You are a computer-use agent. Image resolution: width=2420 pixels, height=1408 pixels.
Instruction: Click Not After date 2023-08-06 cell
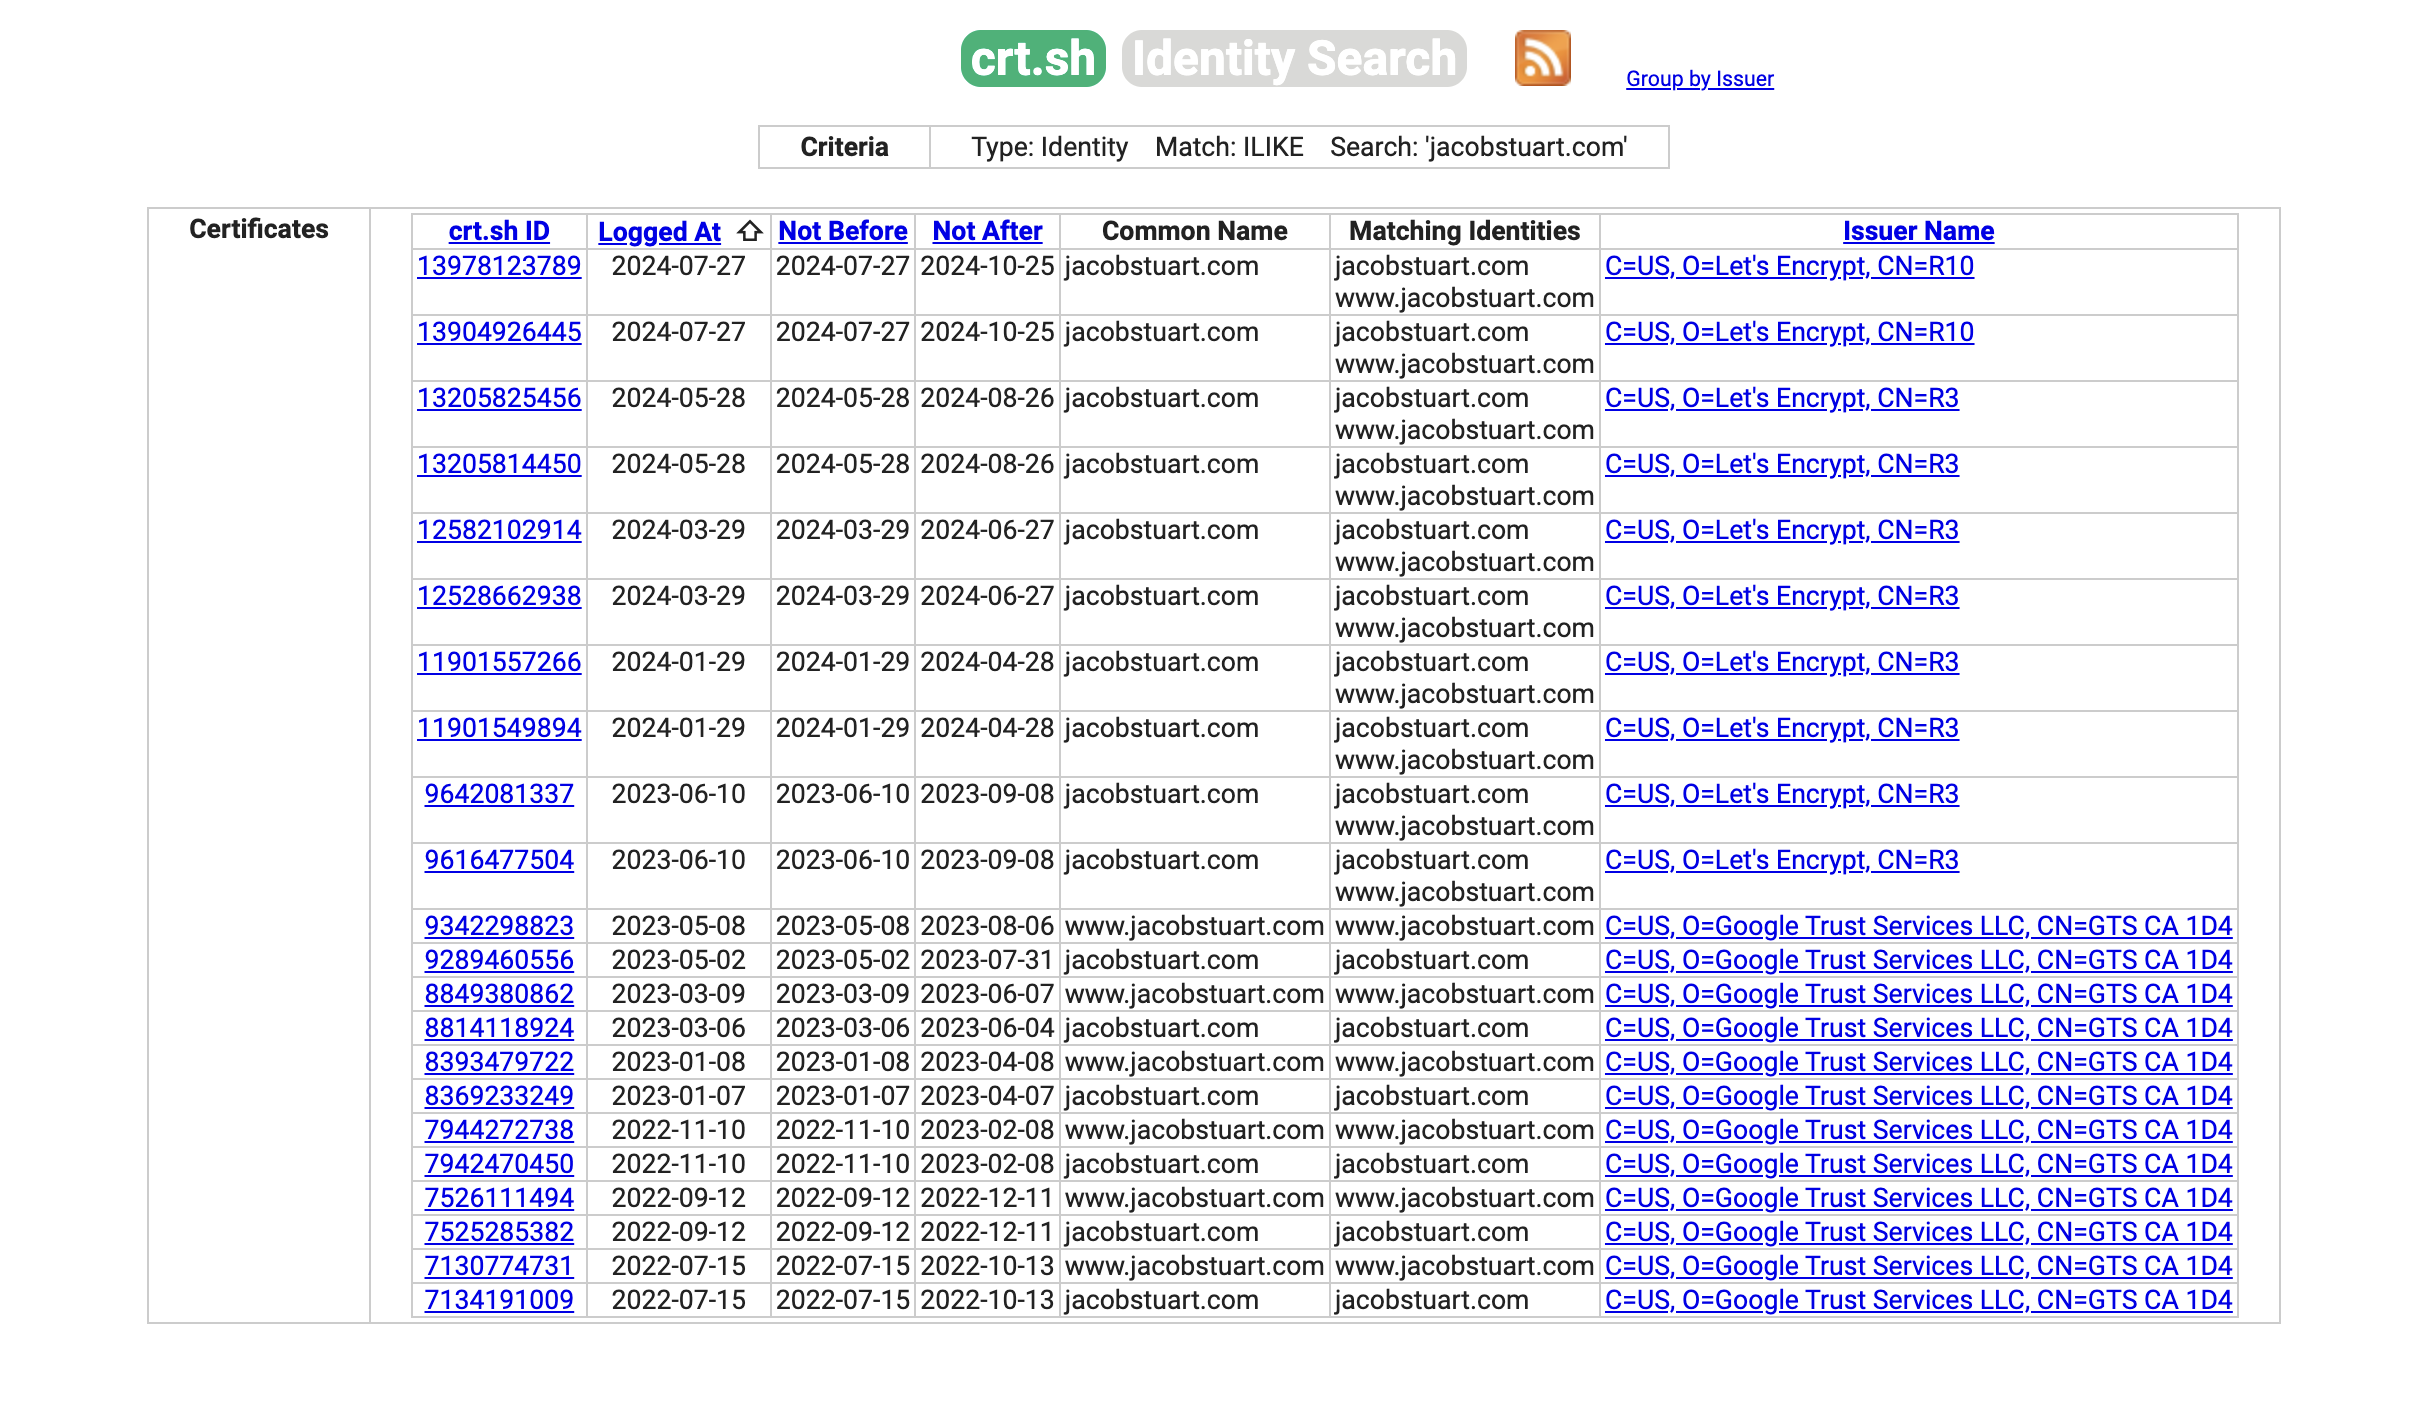click(x=987, y=926)
